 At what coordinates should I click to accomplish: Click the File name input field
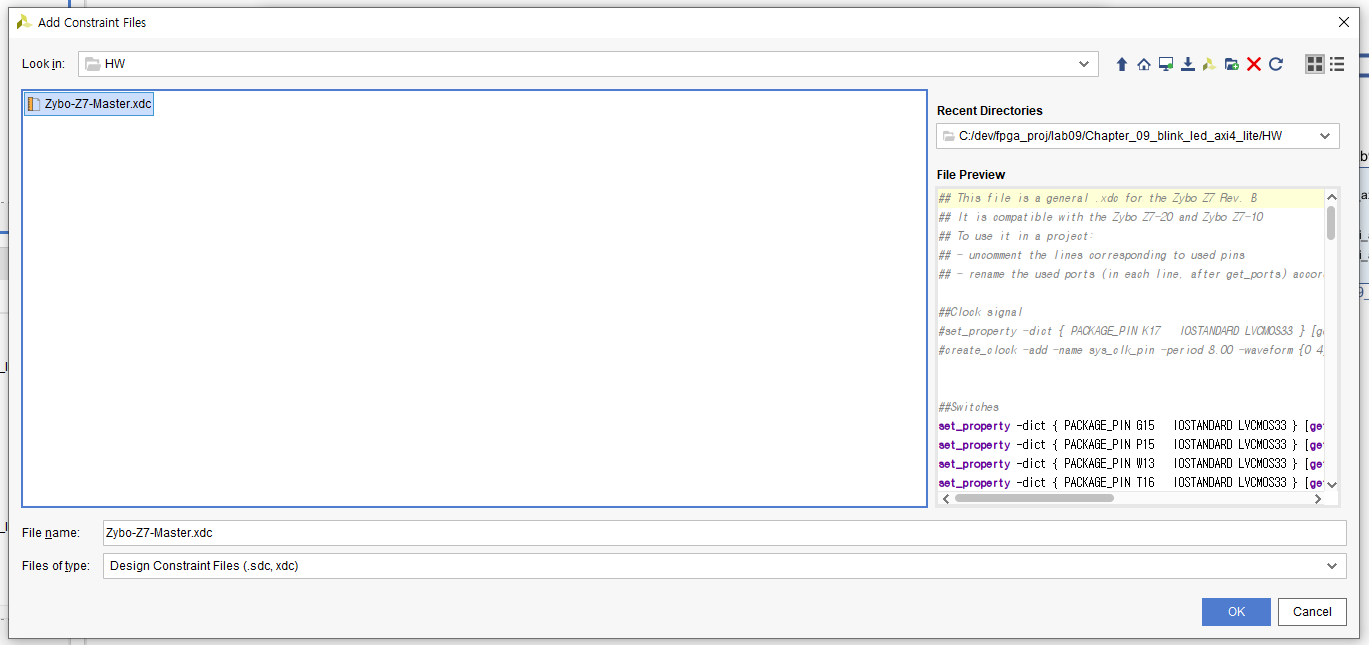point(724,533)
